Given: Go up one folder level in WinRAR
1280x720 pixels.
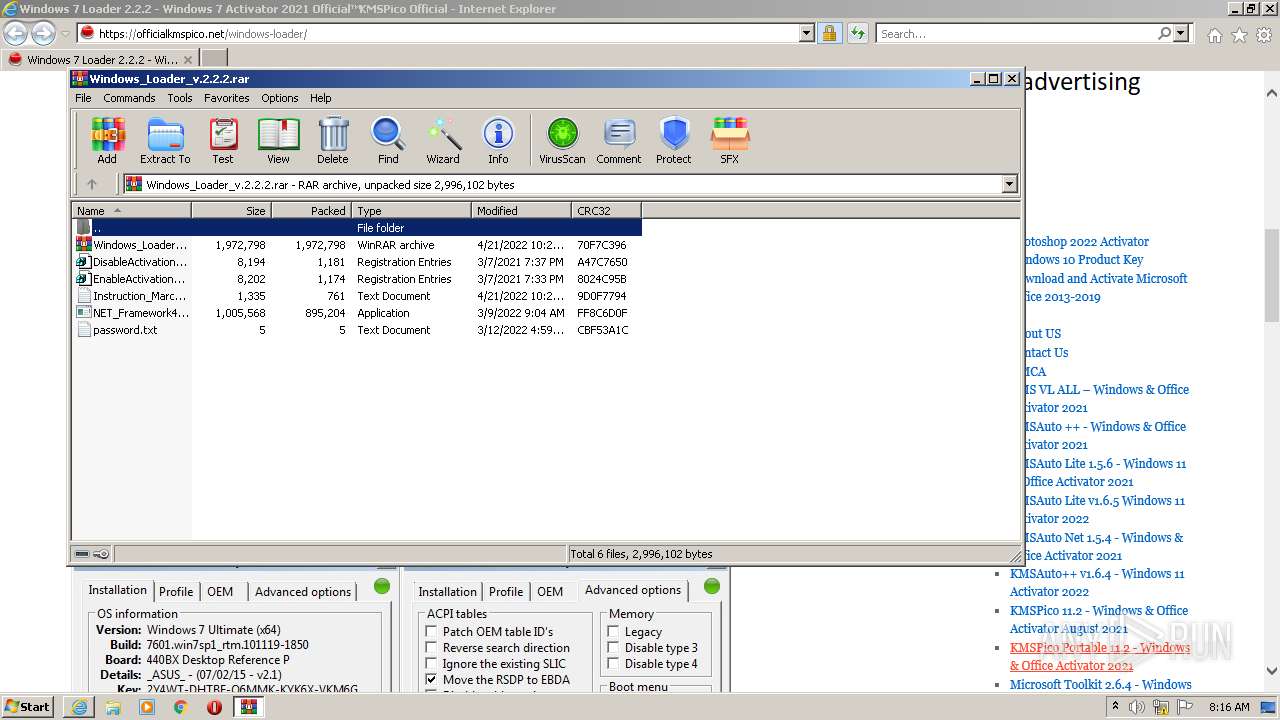Looking at the screenshot, I should pyautogui.click(x=92, y=184).
